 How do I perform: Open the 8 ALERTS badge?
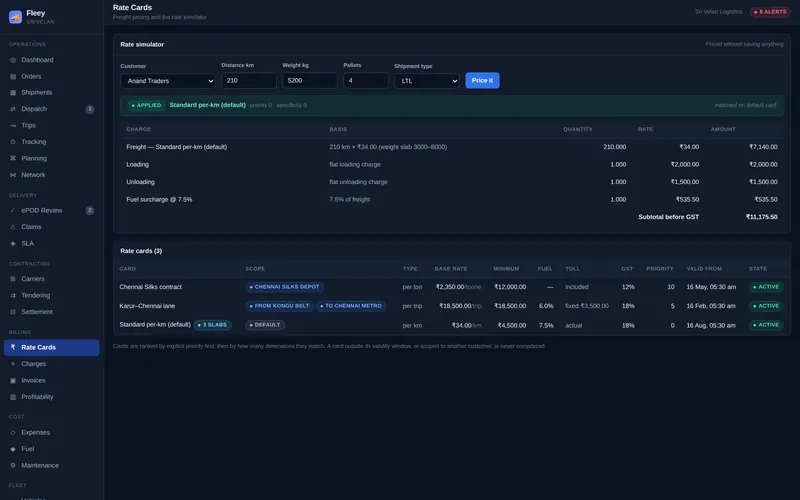point(770,12)
